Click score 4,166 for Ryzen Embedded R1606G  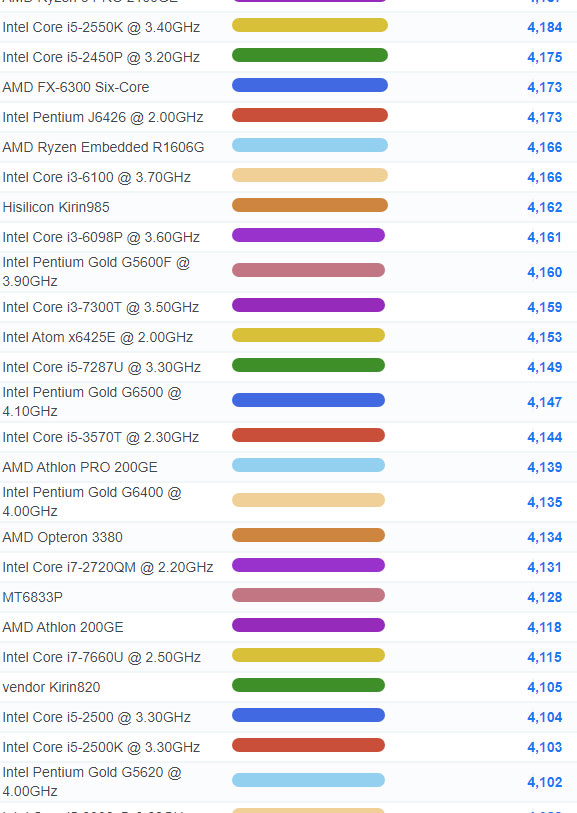tap(544, 148)
